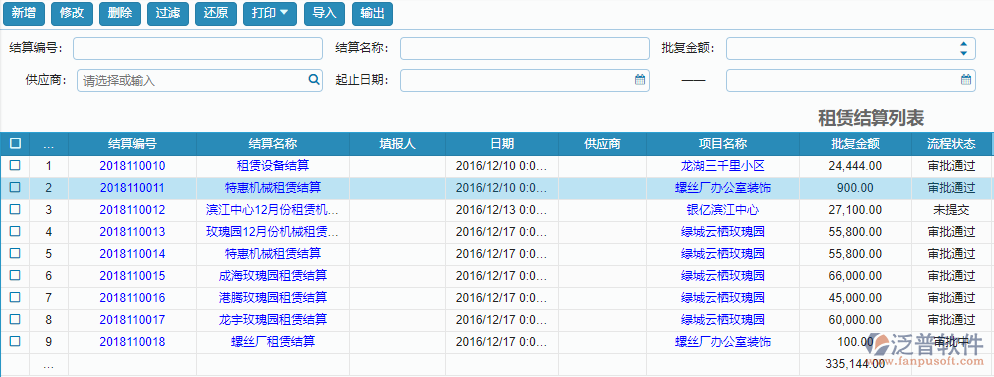Click the 输出 button
Screen dimensions: 994x377
click(372, 14)
